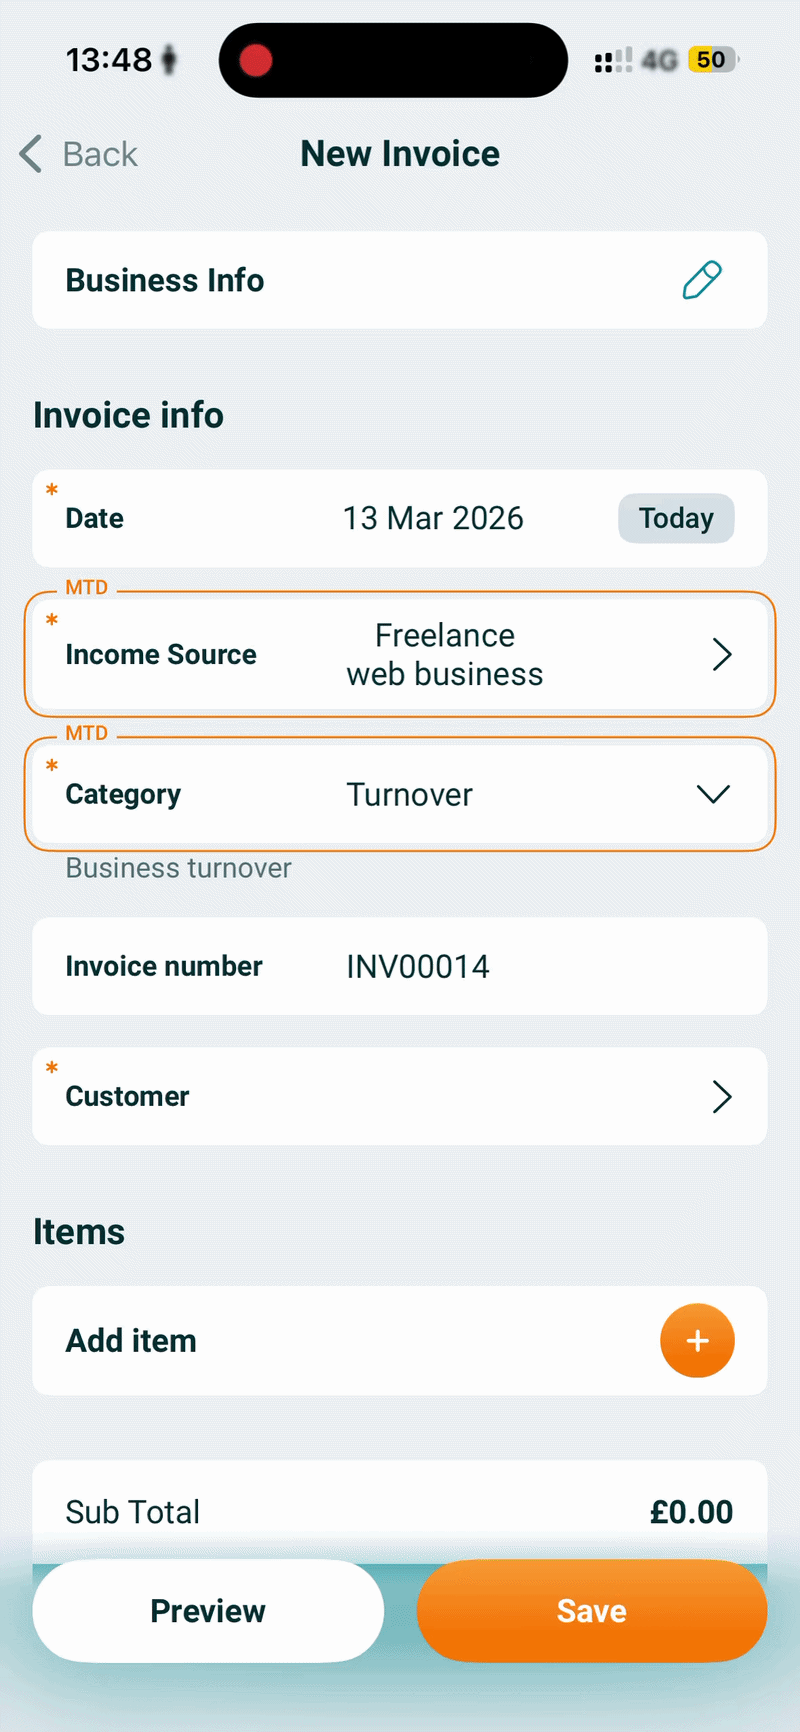This screenshot has width=800, height=1732.
Task: Open Customer picker via right chevron
Action: 722,1096
